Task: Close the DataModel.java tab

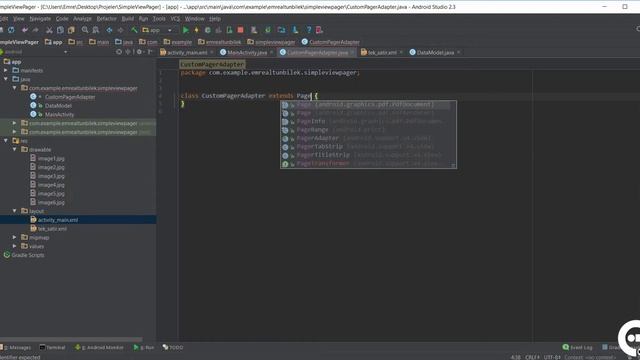Action: tap(458, 52)
